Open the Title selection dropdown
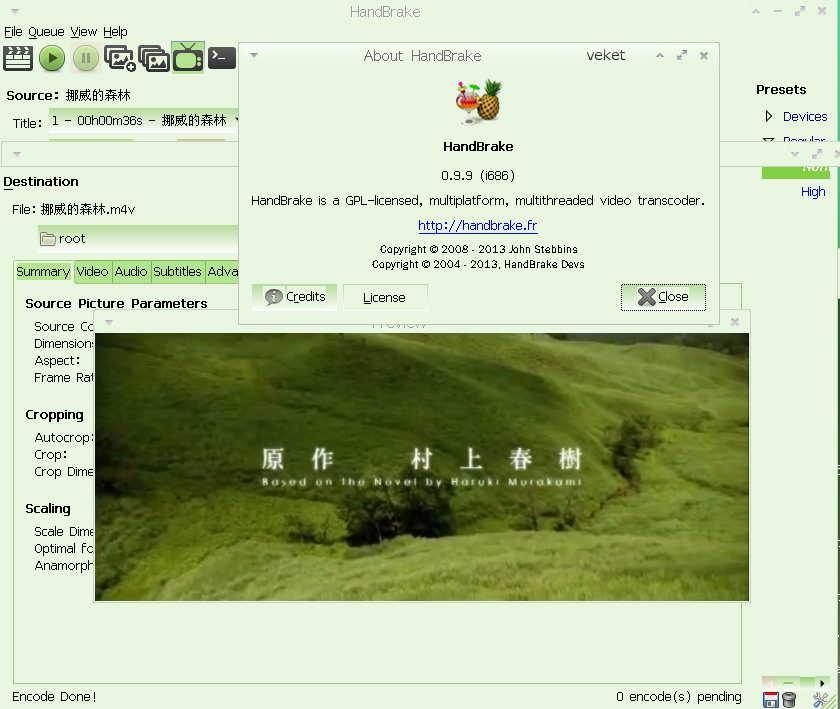840x709 pixels. pos(144,121)
